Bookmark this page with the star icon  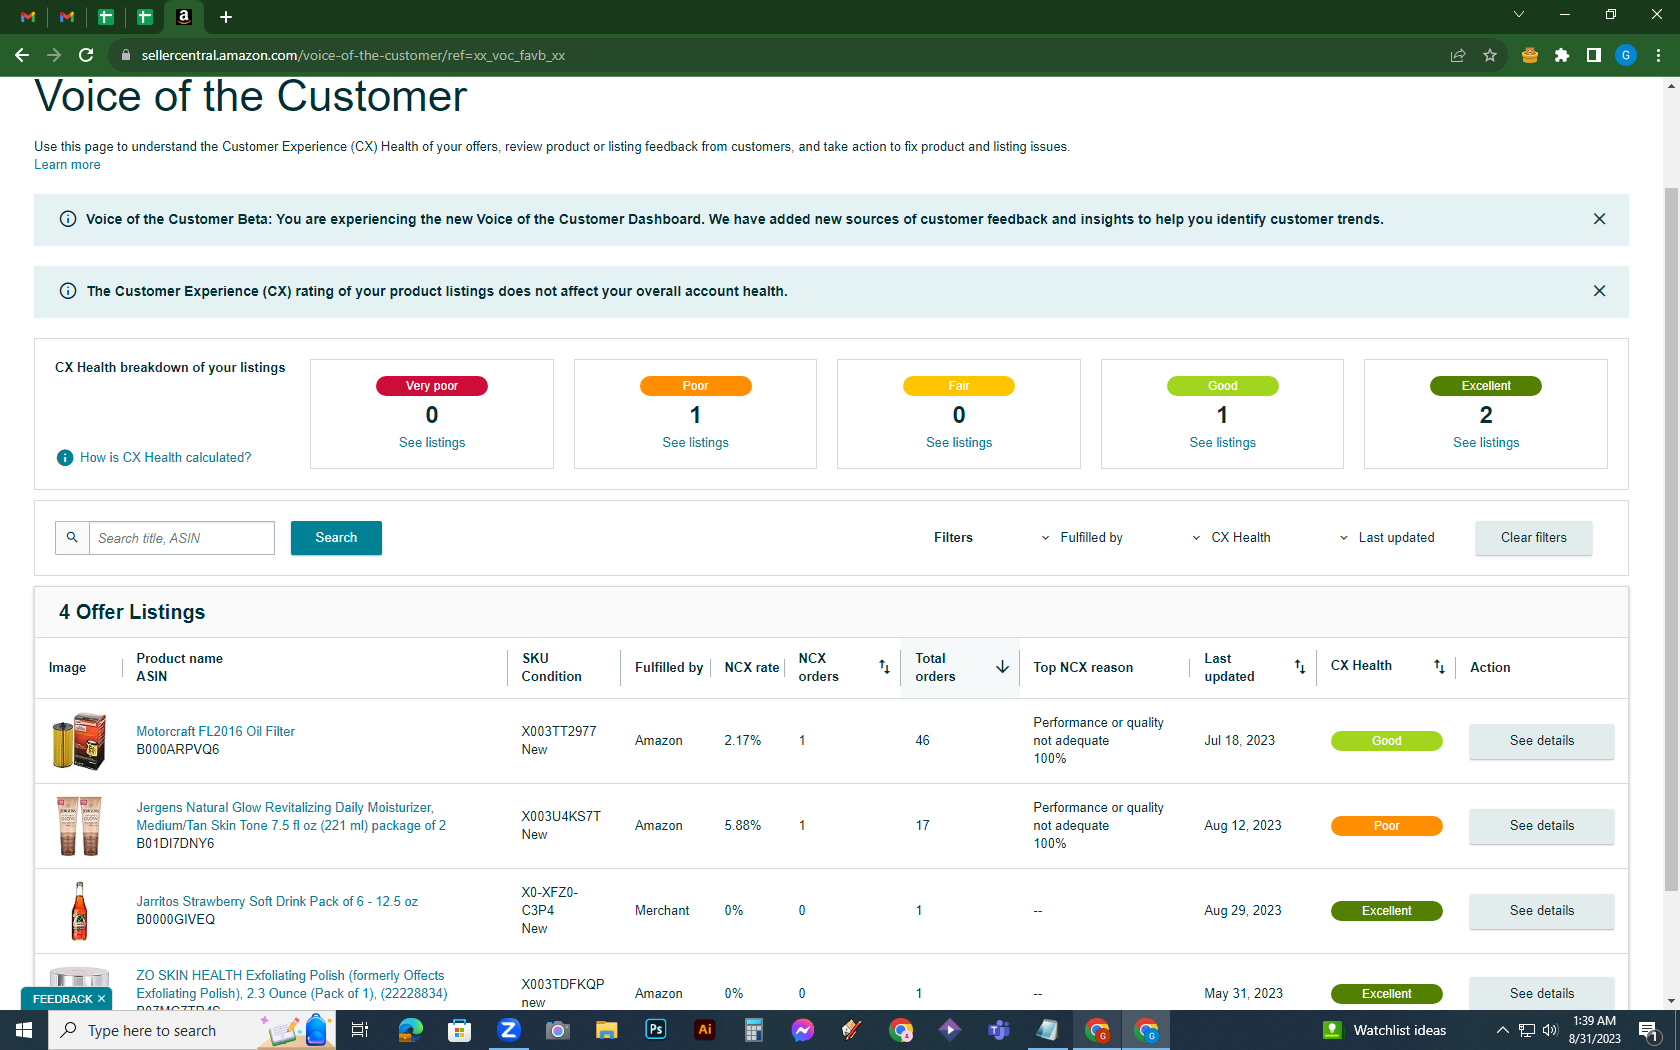tap(1490, 55)
